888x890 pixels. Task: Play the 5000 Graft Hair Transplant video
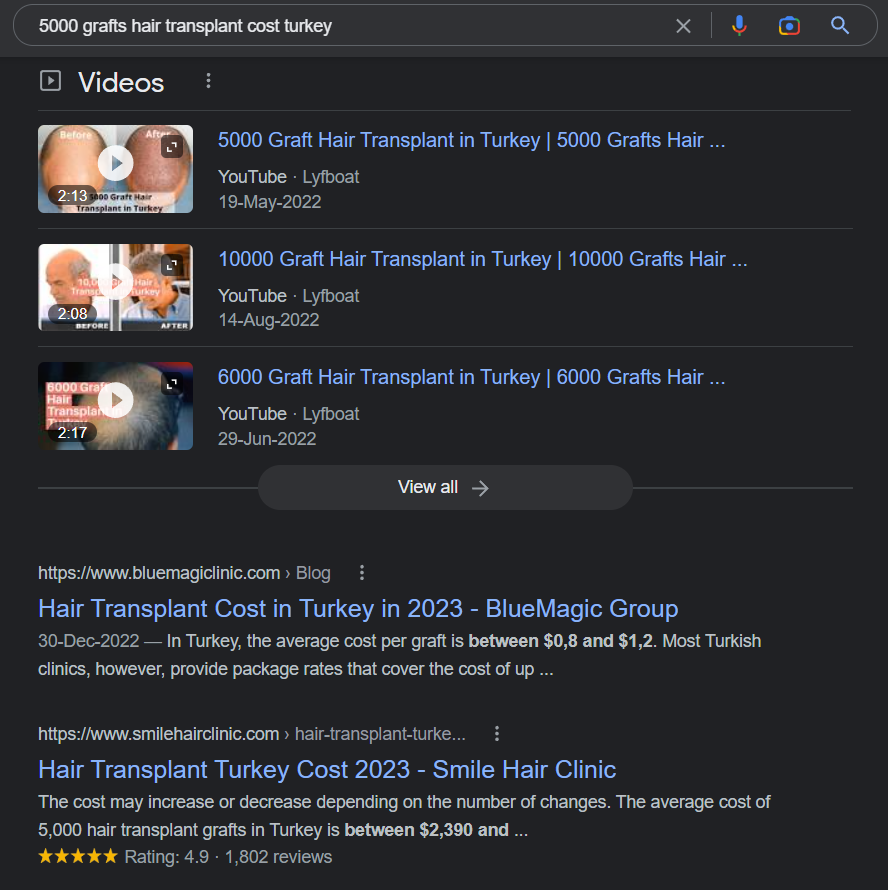116,163
